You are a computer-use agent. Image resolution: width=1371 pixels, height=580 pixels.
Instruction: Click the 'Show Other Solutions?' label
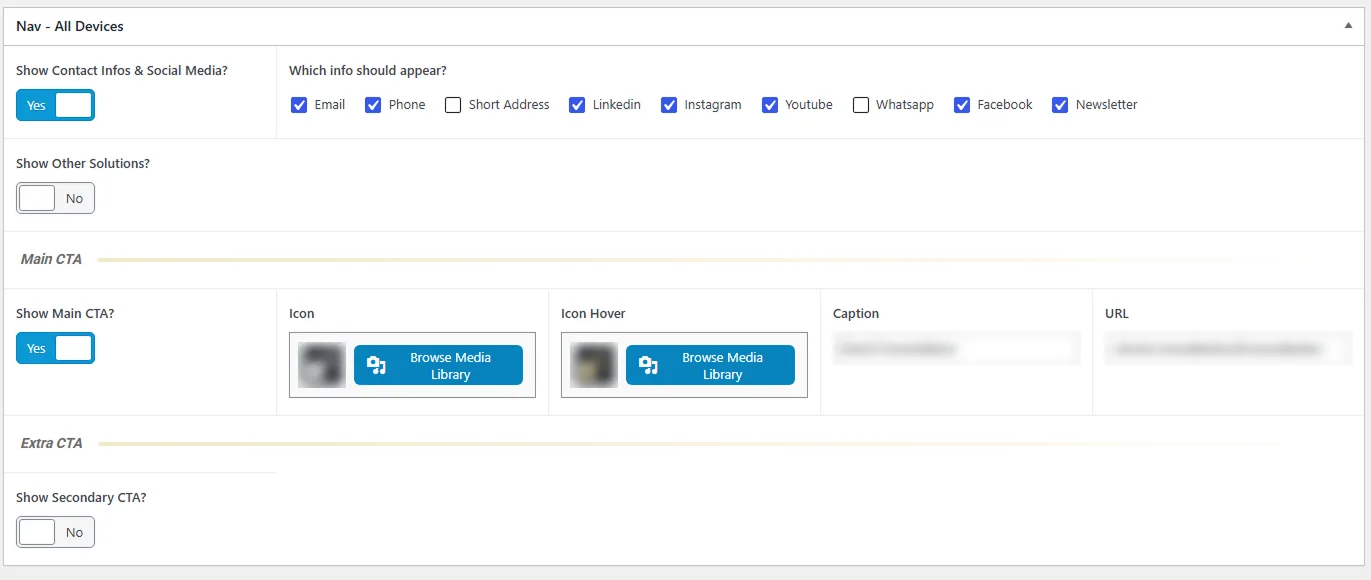[83, 164]
